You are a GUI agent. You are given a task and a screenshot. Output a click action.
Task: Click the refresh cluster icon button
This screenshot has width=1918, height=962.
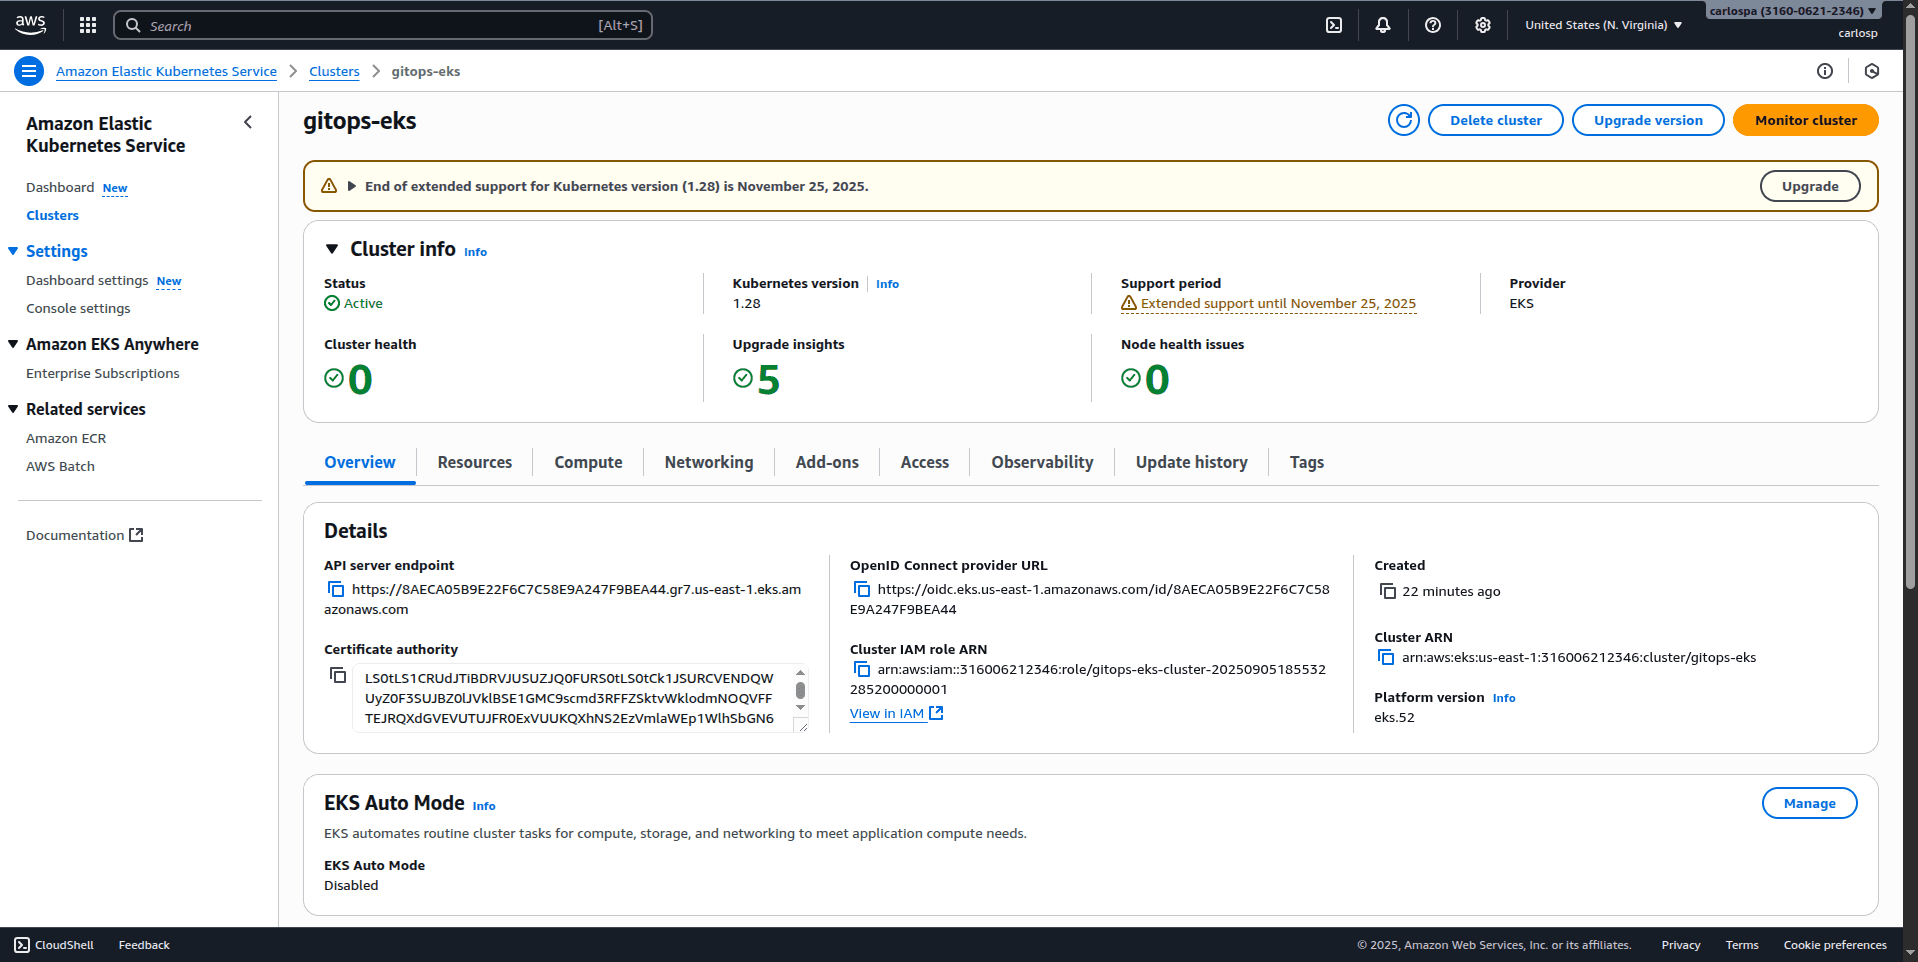(1403, 120)
